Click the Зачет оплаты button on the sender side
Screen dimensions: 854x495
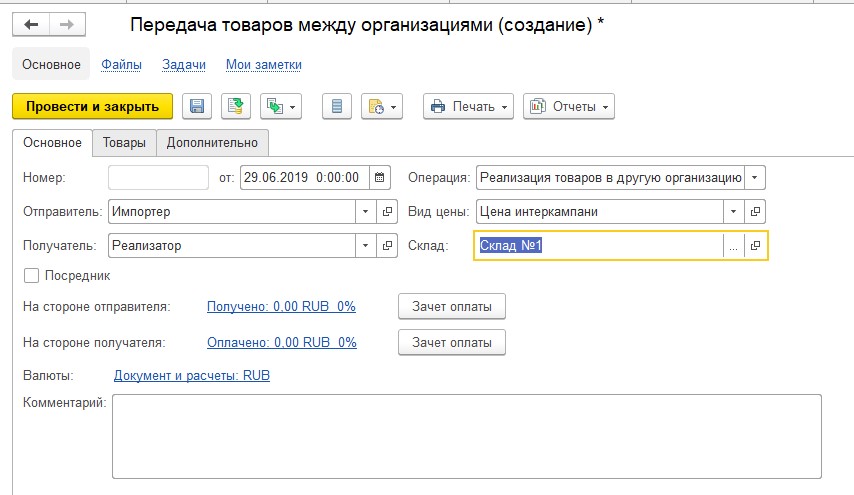tap(452, 307)
